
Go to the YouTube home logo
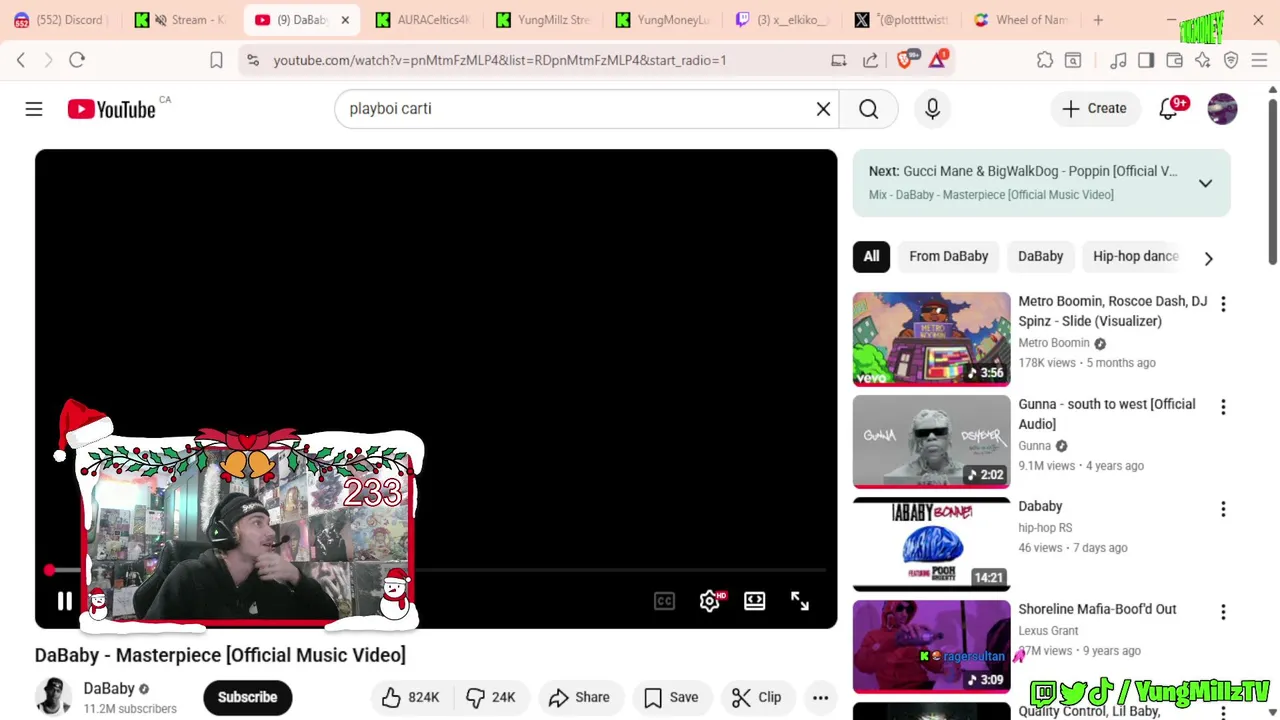point(111,109)
